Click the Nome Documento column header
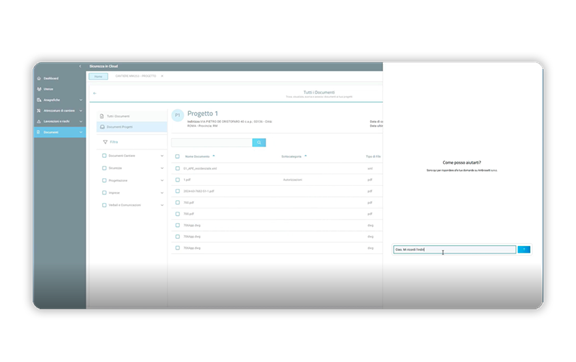576x362 pixels. 197,157
